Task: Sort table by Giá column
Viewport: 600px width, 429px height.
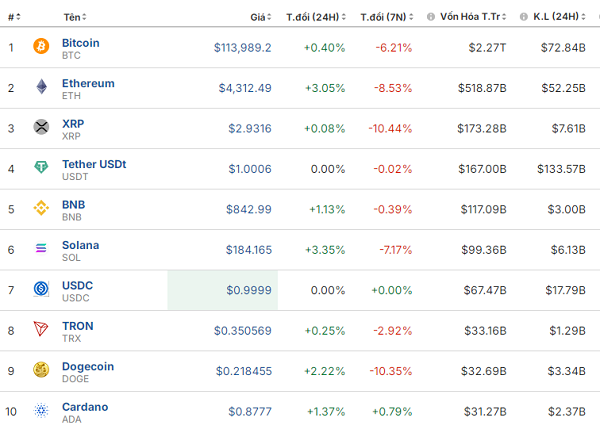Action: coord(261,17)
